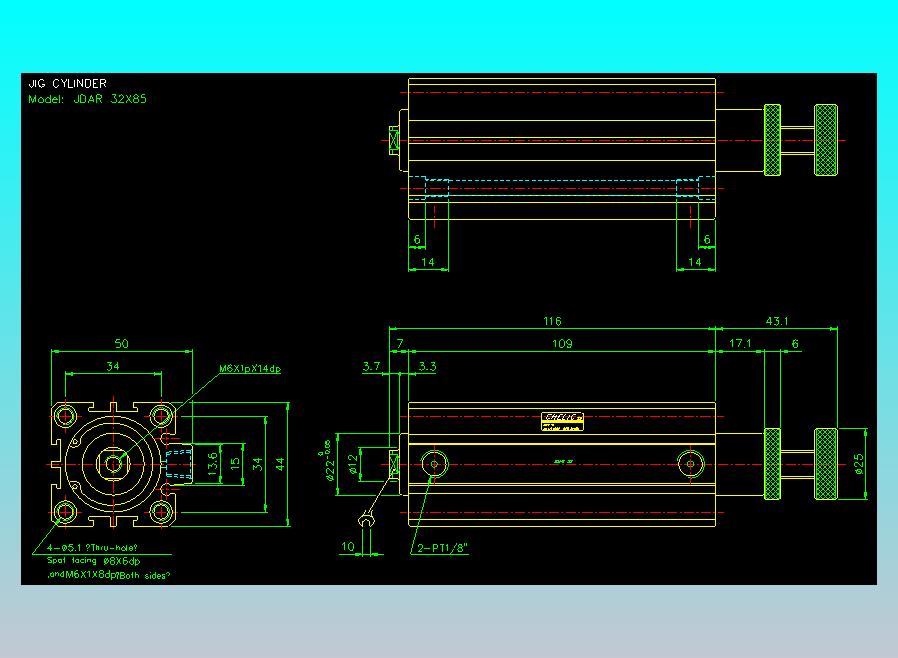The width and height of the screenshot is (898, 658).
Task: Select the wrench symbol near the 10 dimension
Action: click(x=365, y=518)
